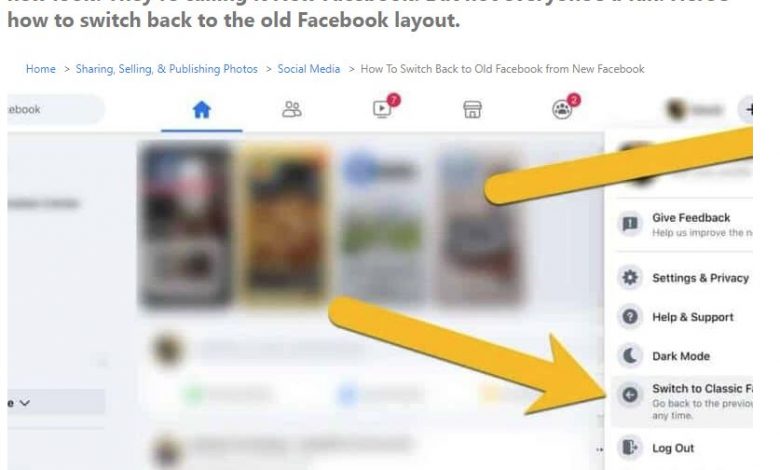780x470 pixels.
Task: Click the Facebook search field
Action: (56, 109)
